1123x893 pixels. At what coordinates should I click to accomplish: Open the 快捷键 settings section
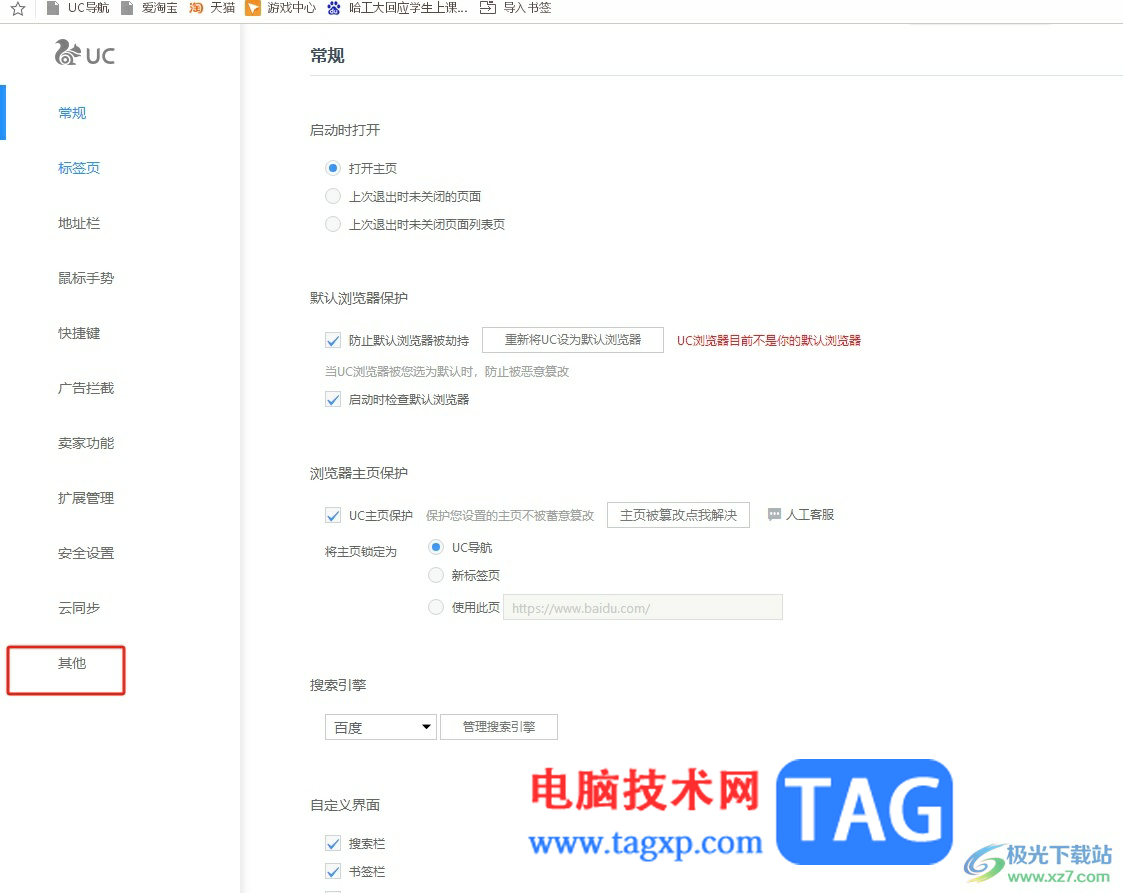pyautogui.click(x=79, y=333)
